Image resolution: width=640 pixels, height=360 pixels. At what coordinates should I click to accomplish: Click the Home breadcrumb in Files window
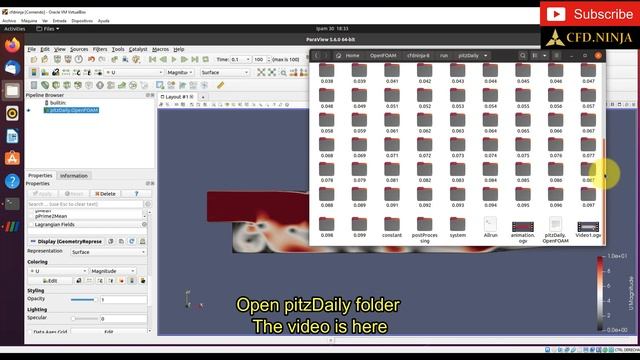coord(348,56)
